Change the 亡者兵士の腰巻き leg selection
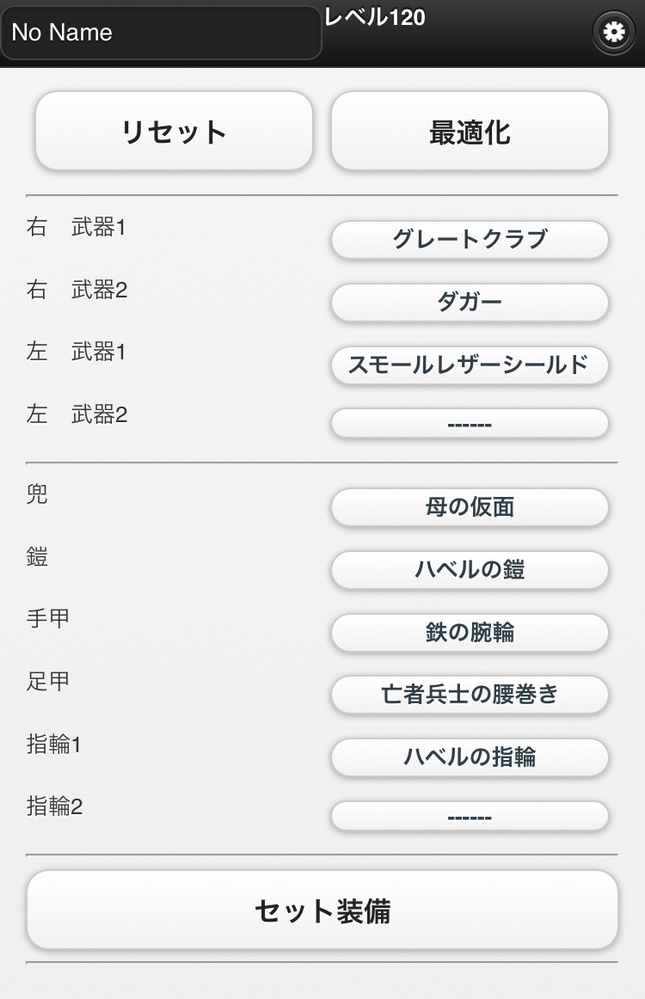 pos(470,694)
